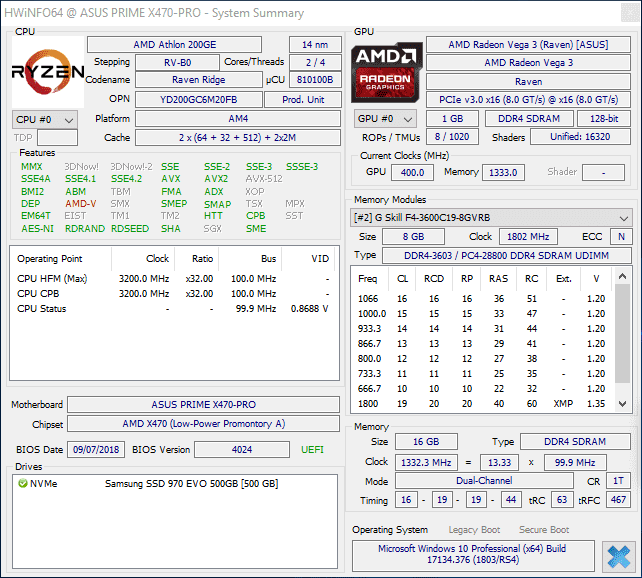Click the SME feature label
The image size is (642, 578).
(256, 228)
